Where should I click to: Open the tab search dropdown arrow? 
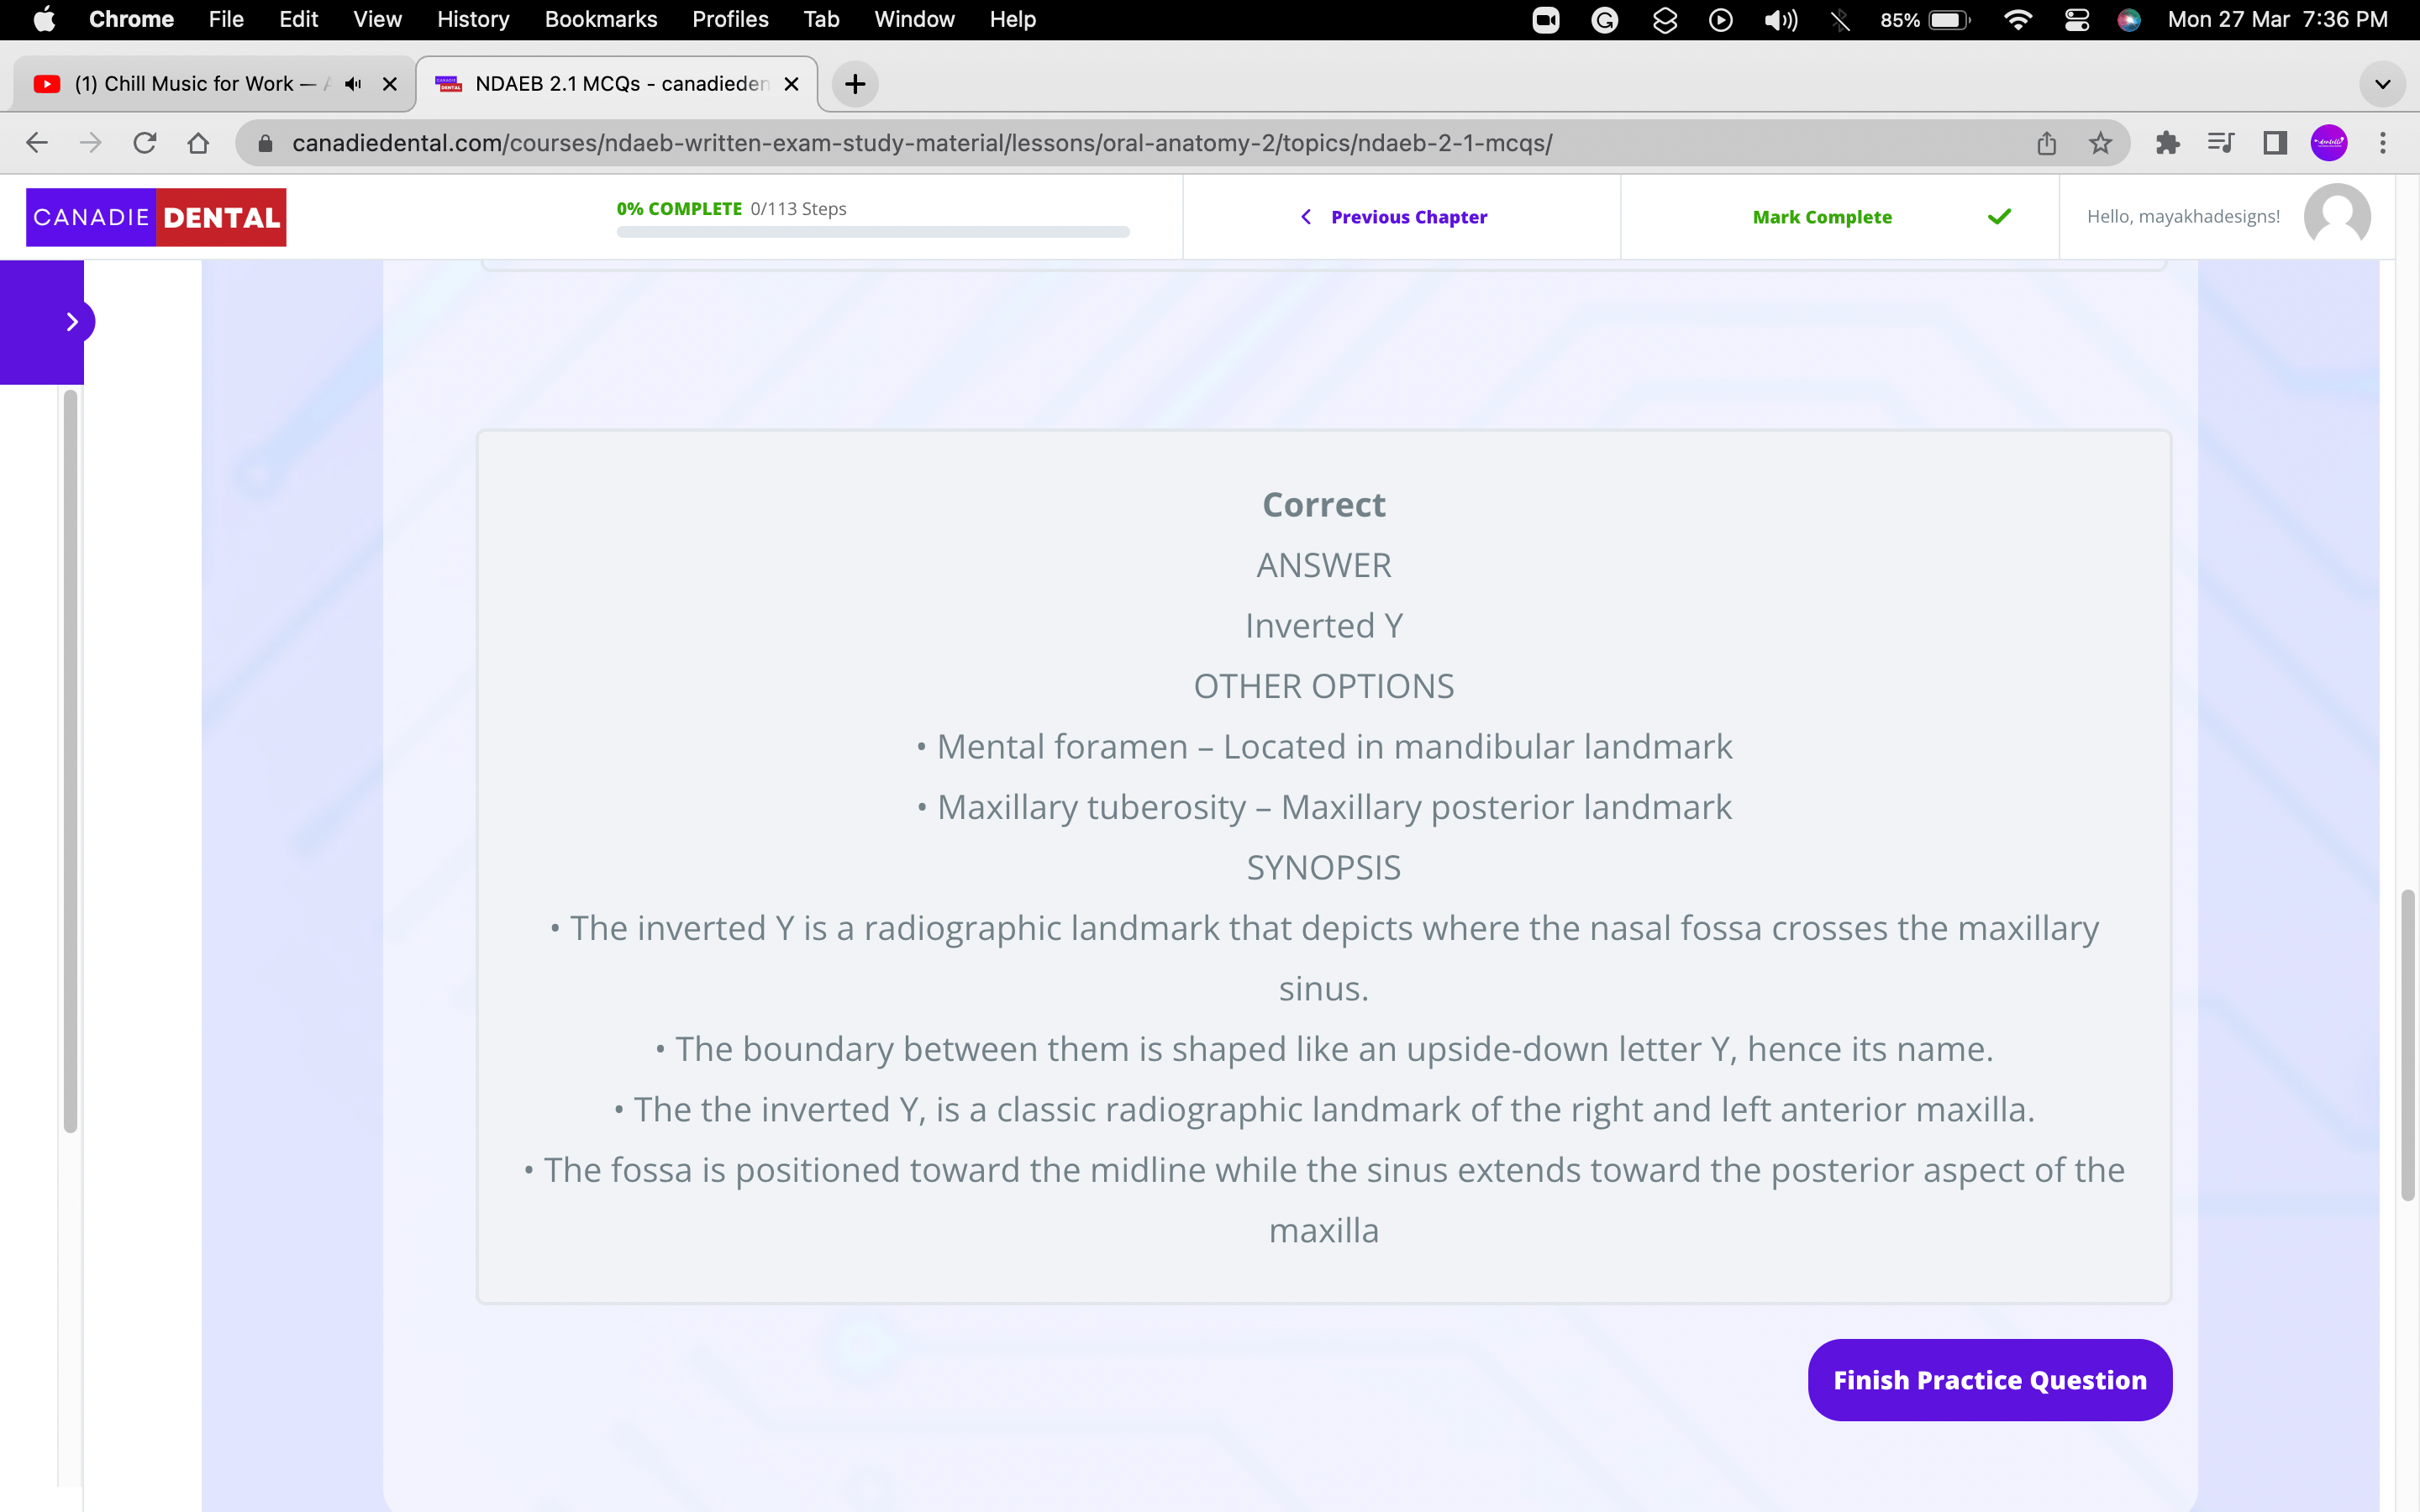pos(2382,84)
